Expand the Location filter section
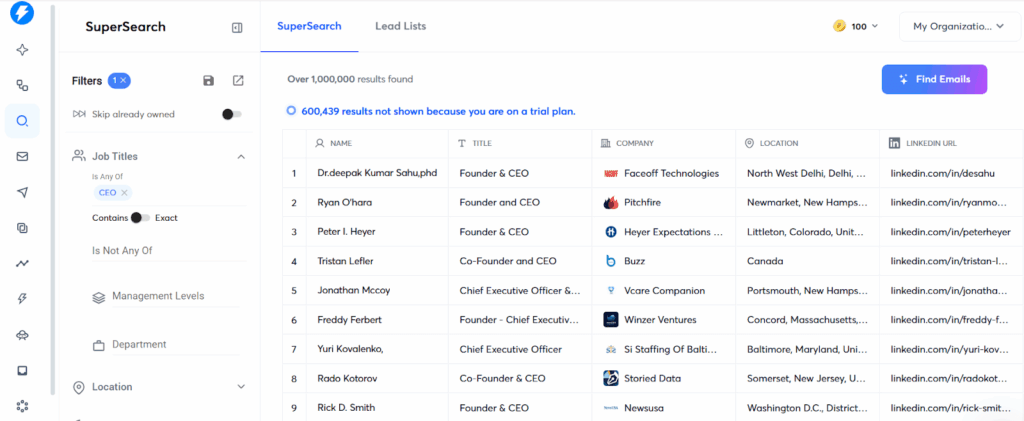Screen dimensions: 1024x421 (x=241, y=387)
